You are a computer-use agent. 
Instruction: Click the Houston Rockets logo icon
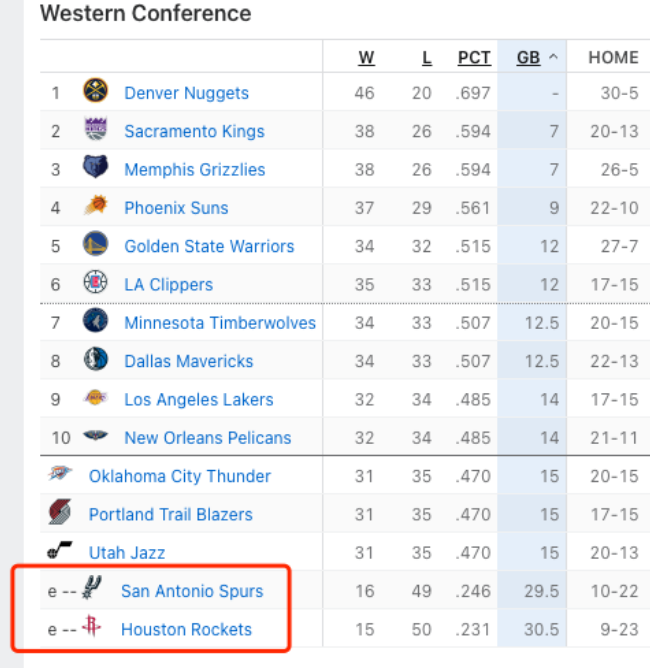[x=91, y=626]
